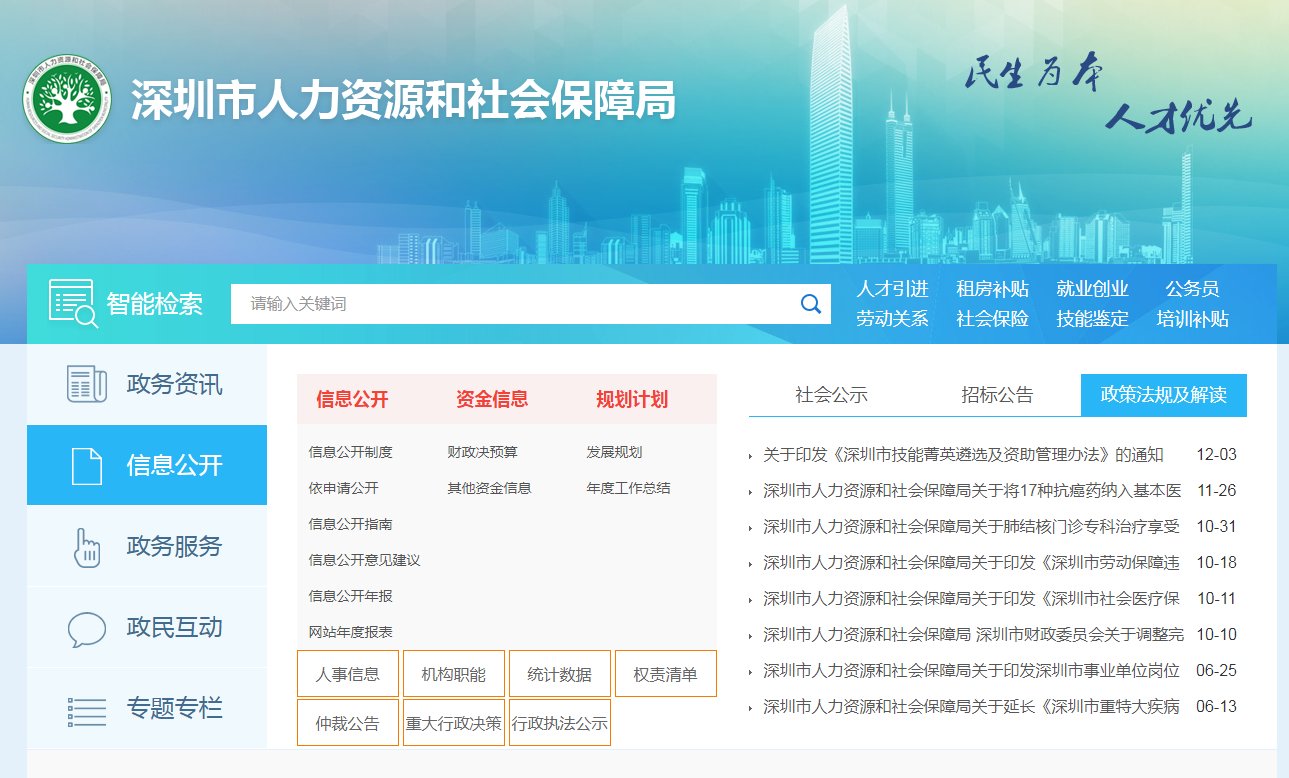This screenshot has height=778, width=1289.
Task: Open the 深圳市社会医疗保 article dated 10-11
Action: point(972,599)
